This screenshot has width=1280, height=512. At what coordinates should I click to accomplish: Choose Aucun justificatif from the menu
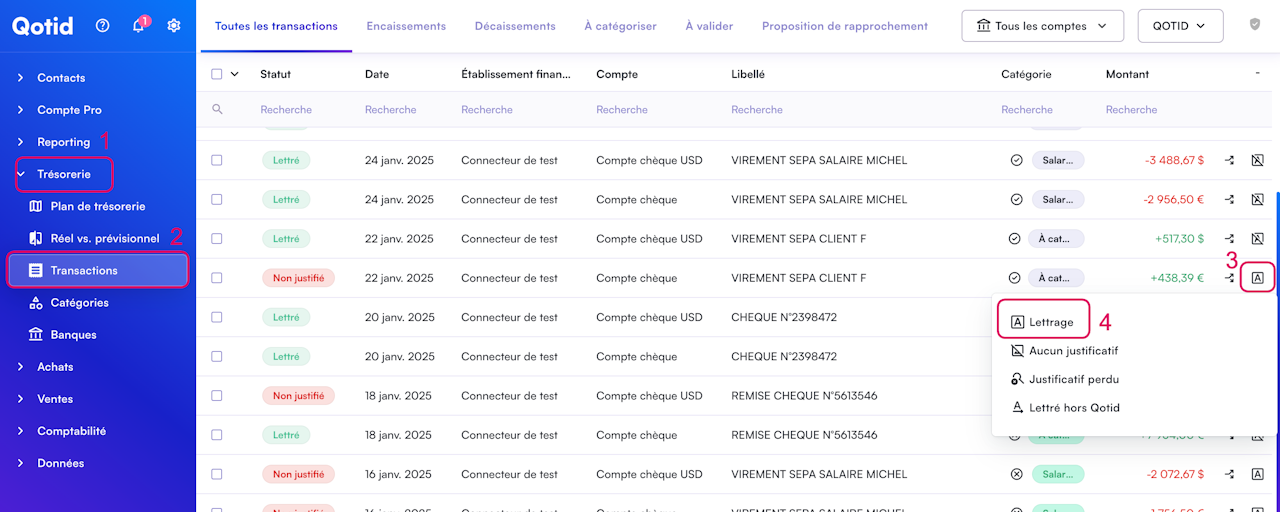pyautogui.click(x=1073, y=351)
